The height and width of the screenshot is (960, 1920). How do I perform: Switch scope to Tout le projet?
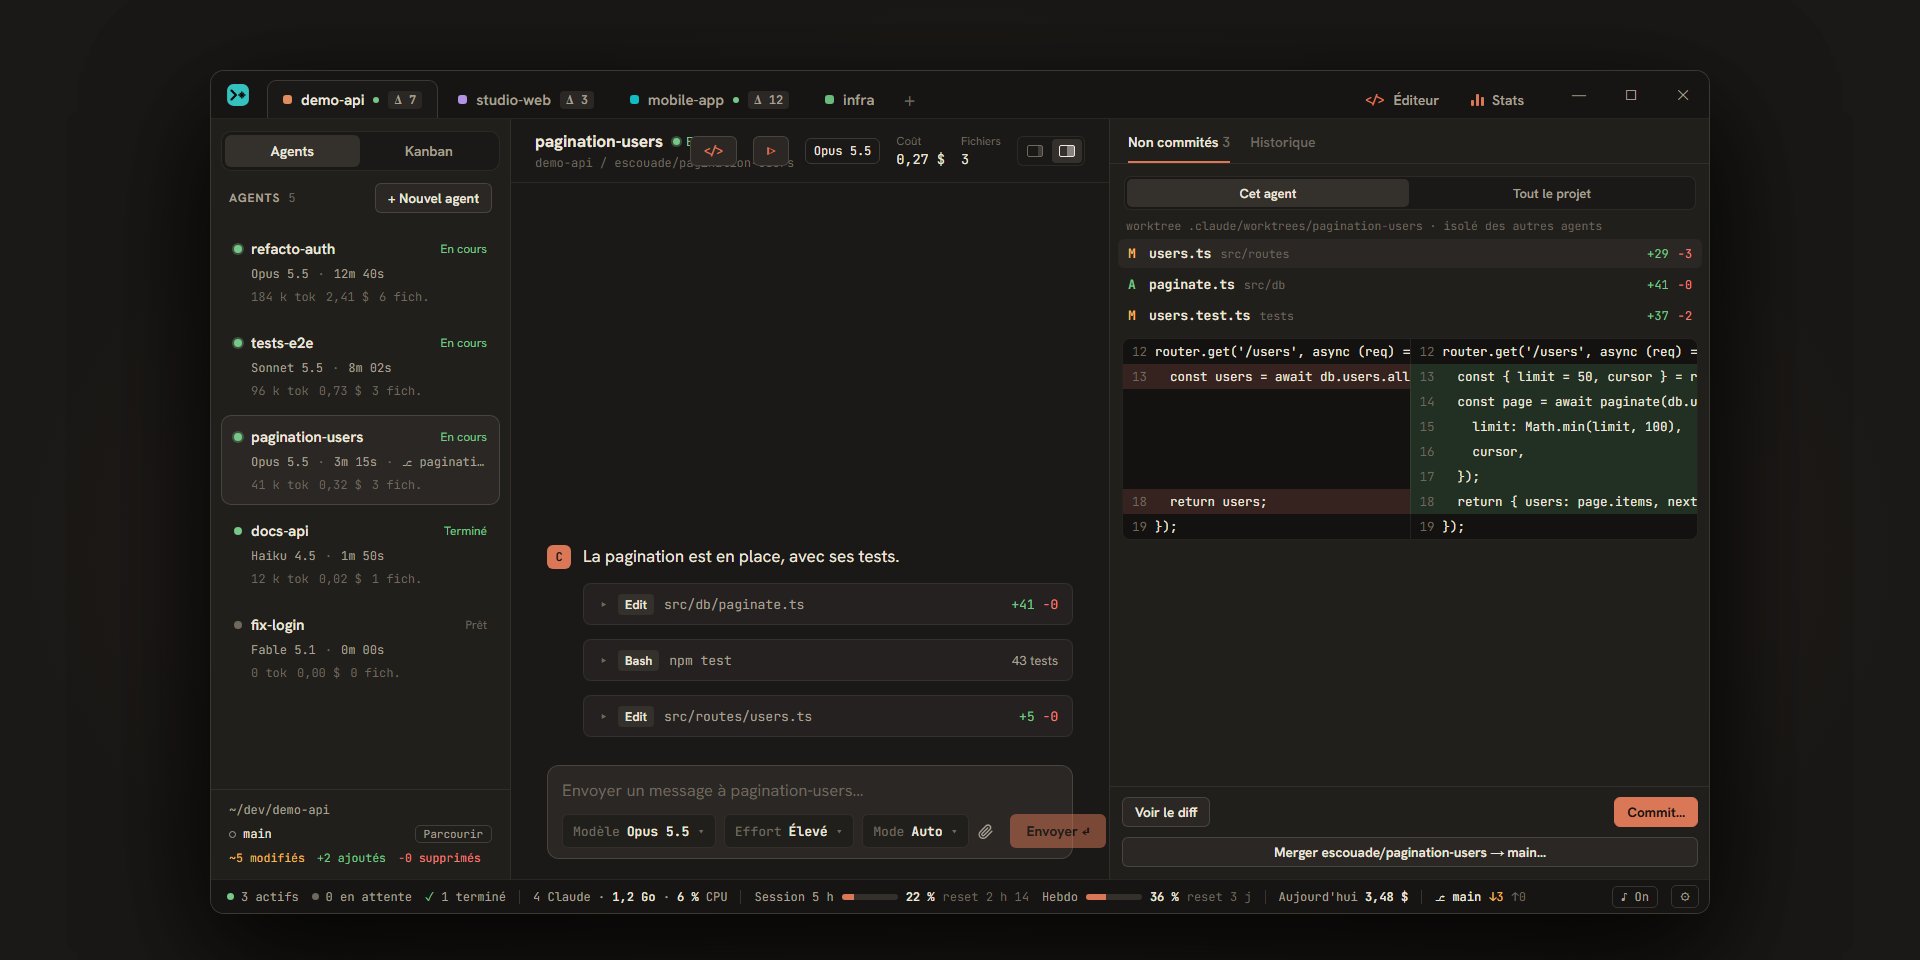[1551, 194]
